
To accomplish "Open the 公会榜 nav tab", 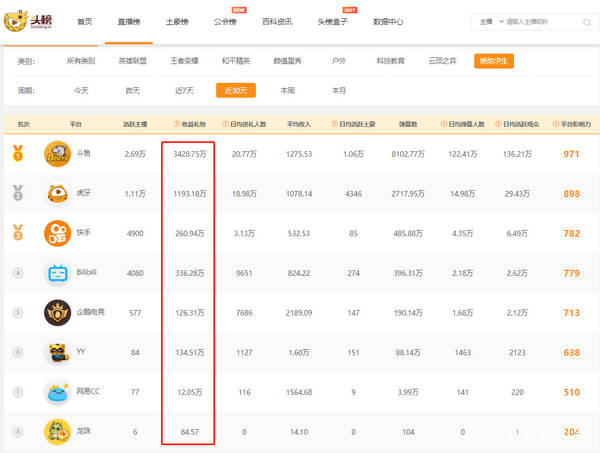I will pos(225,21).
